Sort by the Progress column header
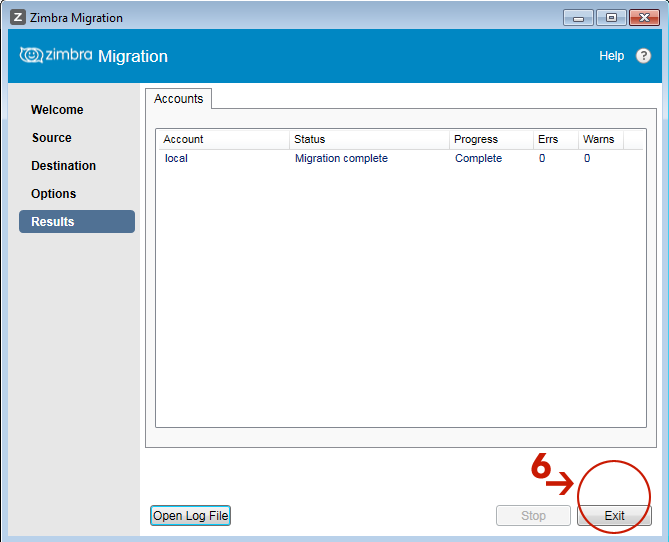669x542 pixels. (492, 139)
